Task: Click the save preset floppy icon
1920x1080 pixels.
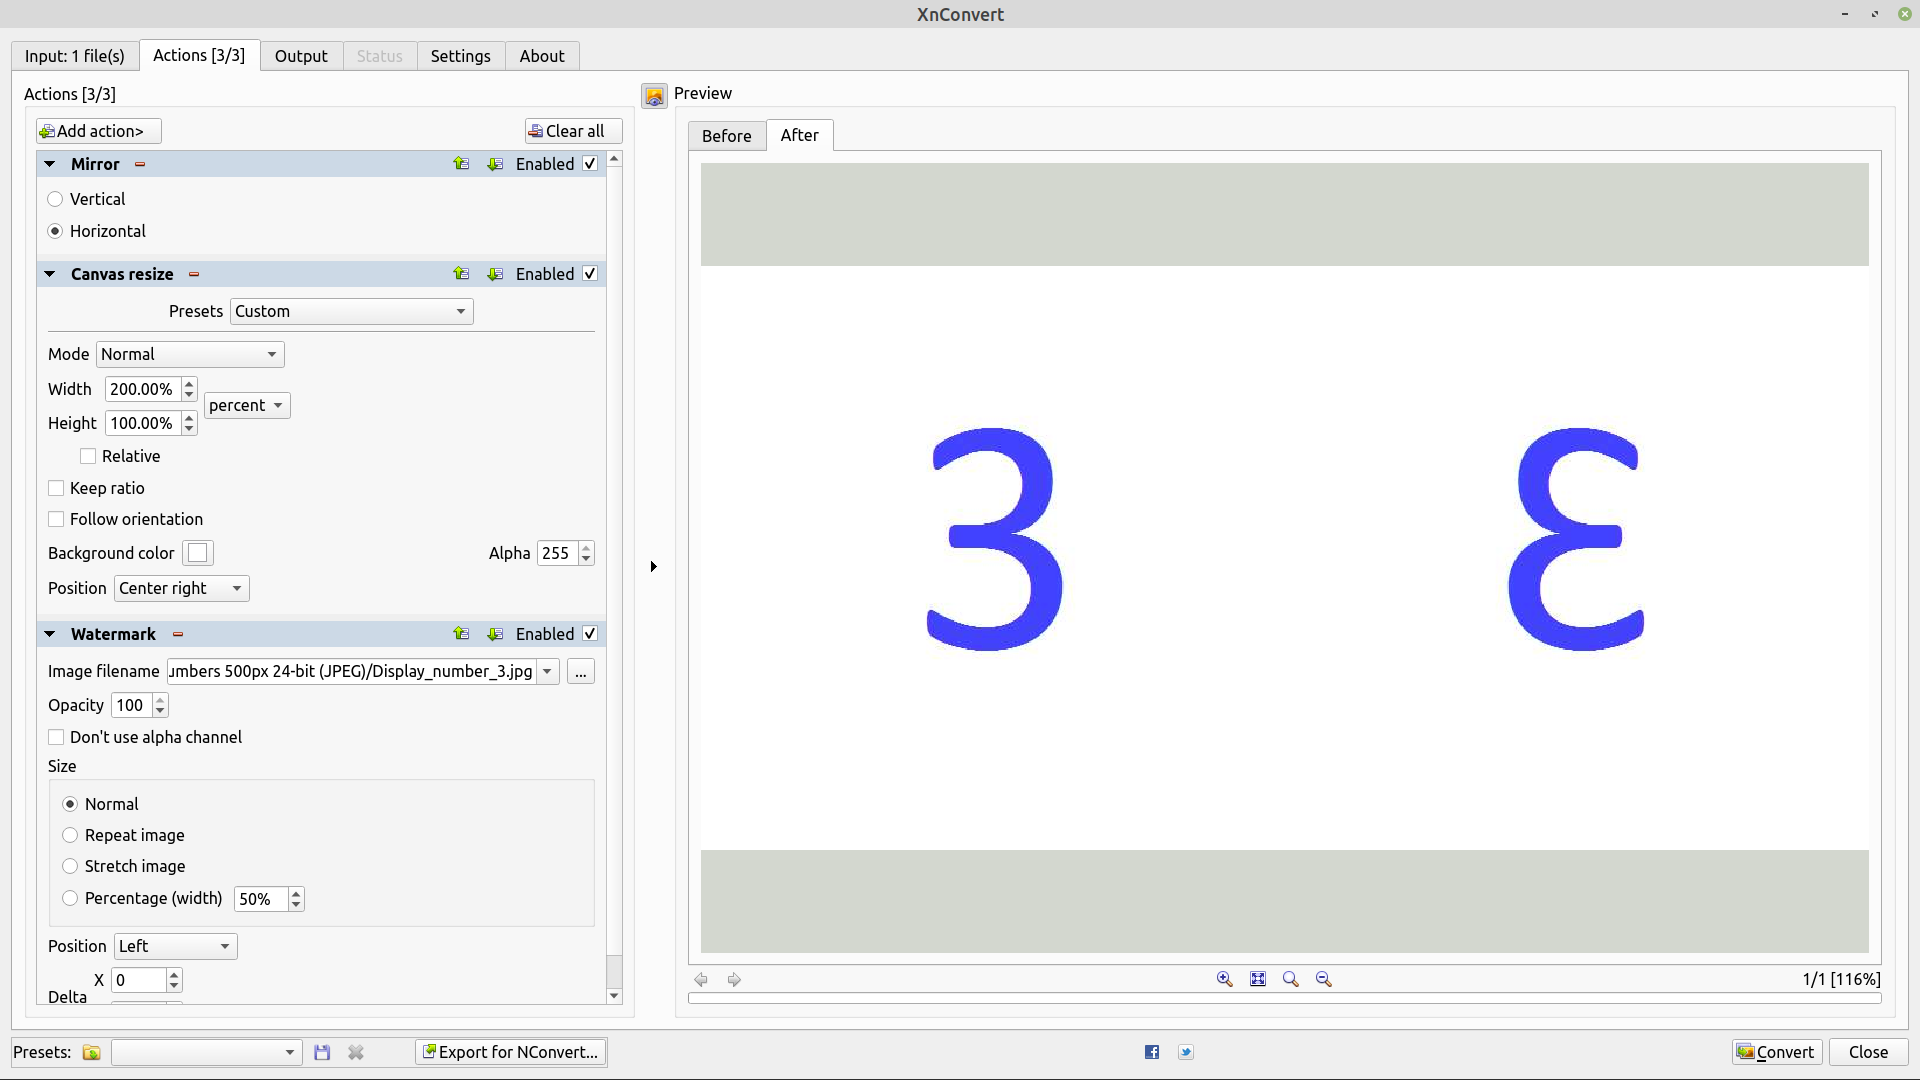Action: point(322,1052)
